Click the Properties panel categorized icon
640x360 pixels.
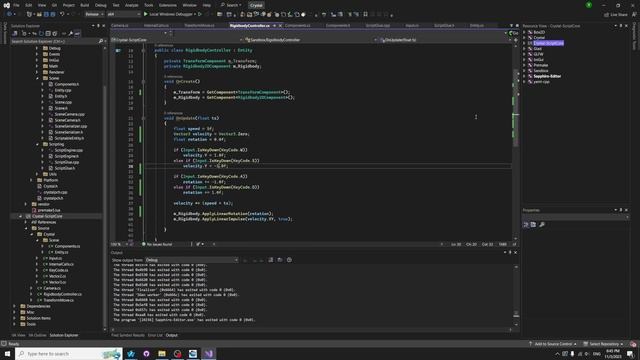point(526,225)
